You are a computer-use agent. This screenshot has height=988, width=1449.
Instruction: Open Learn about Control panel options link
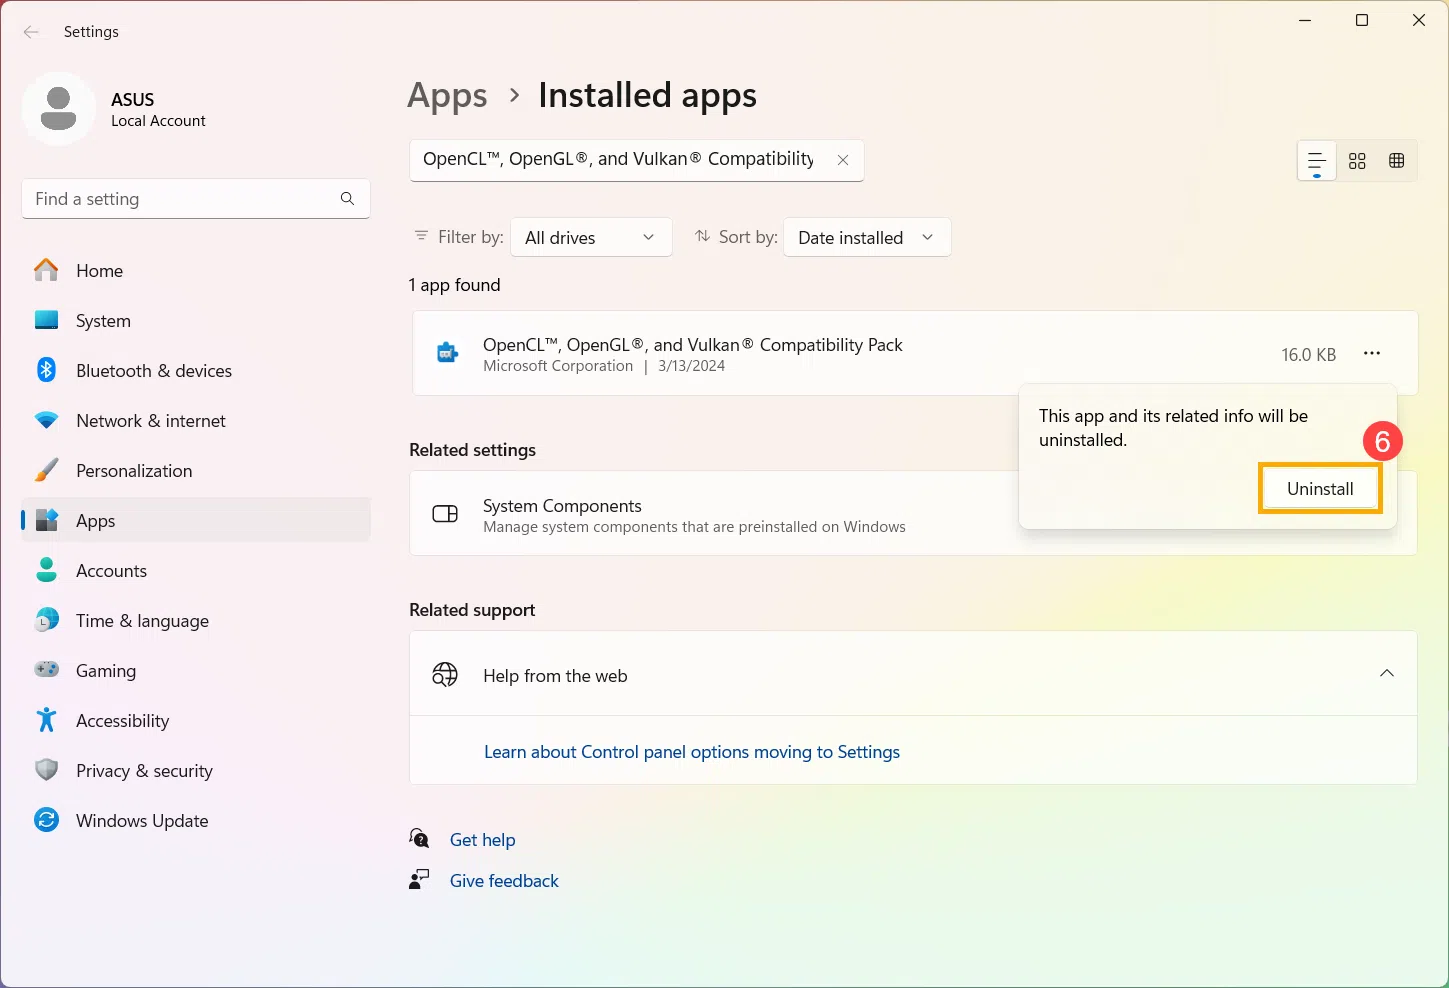coord(691,752)
